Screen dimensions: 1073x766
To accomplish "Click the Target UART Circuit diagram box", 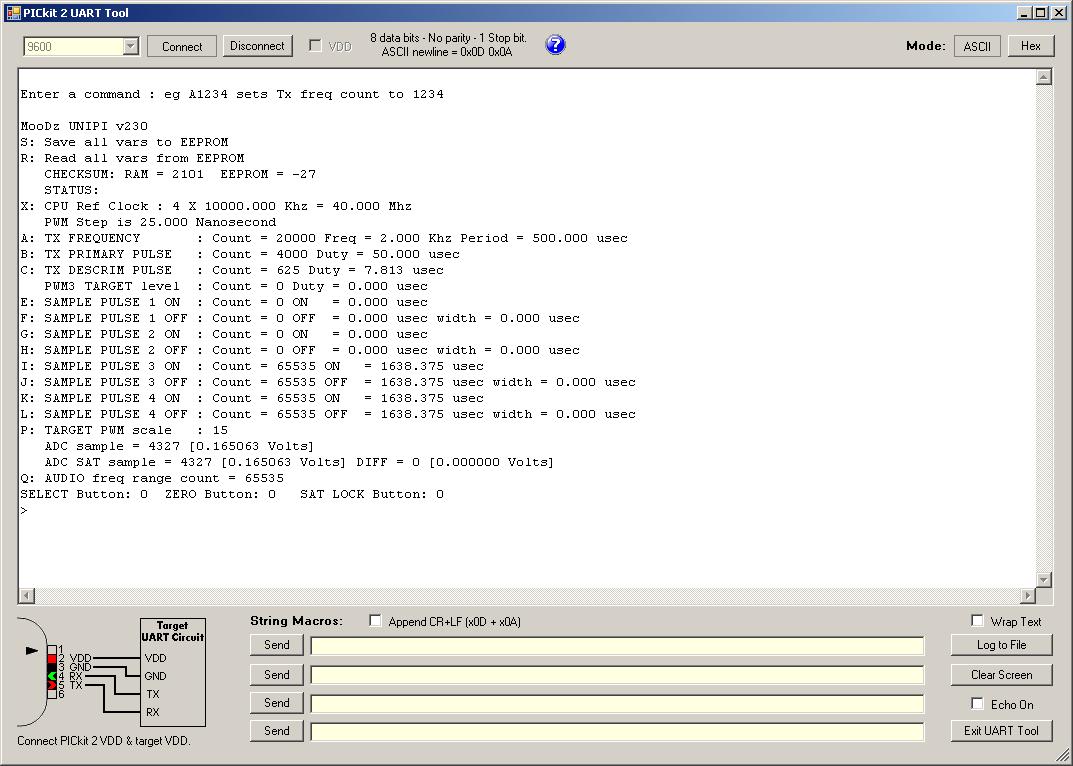I will 173,672.
